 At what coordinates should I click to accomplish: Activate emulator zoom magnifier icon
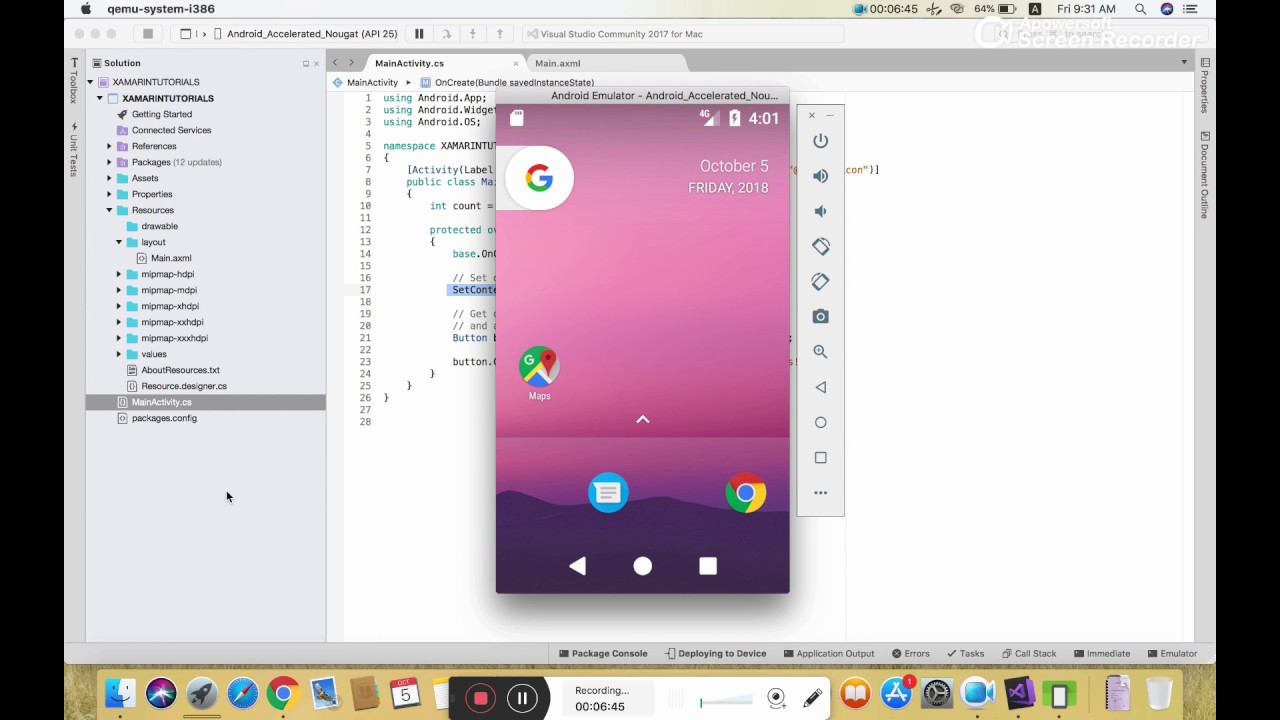pyautogui.click(x=820, y=351)
